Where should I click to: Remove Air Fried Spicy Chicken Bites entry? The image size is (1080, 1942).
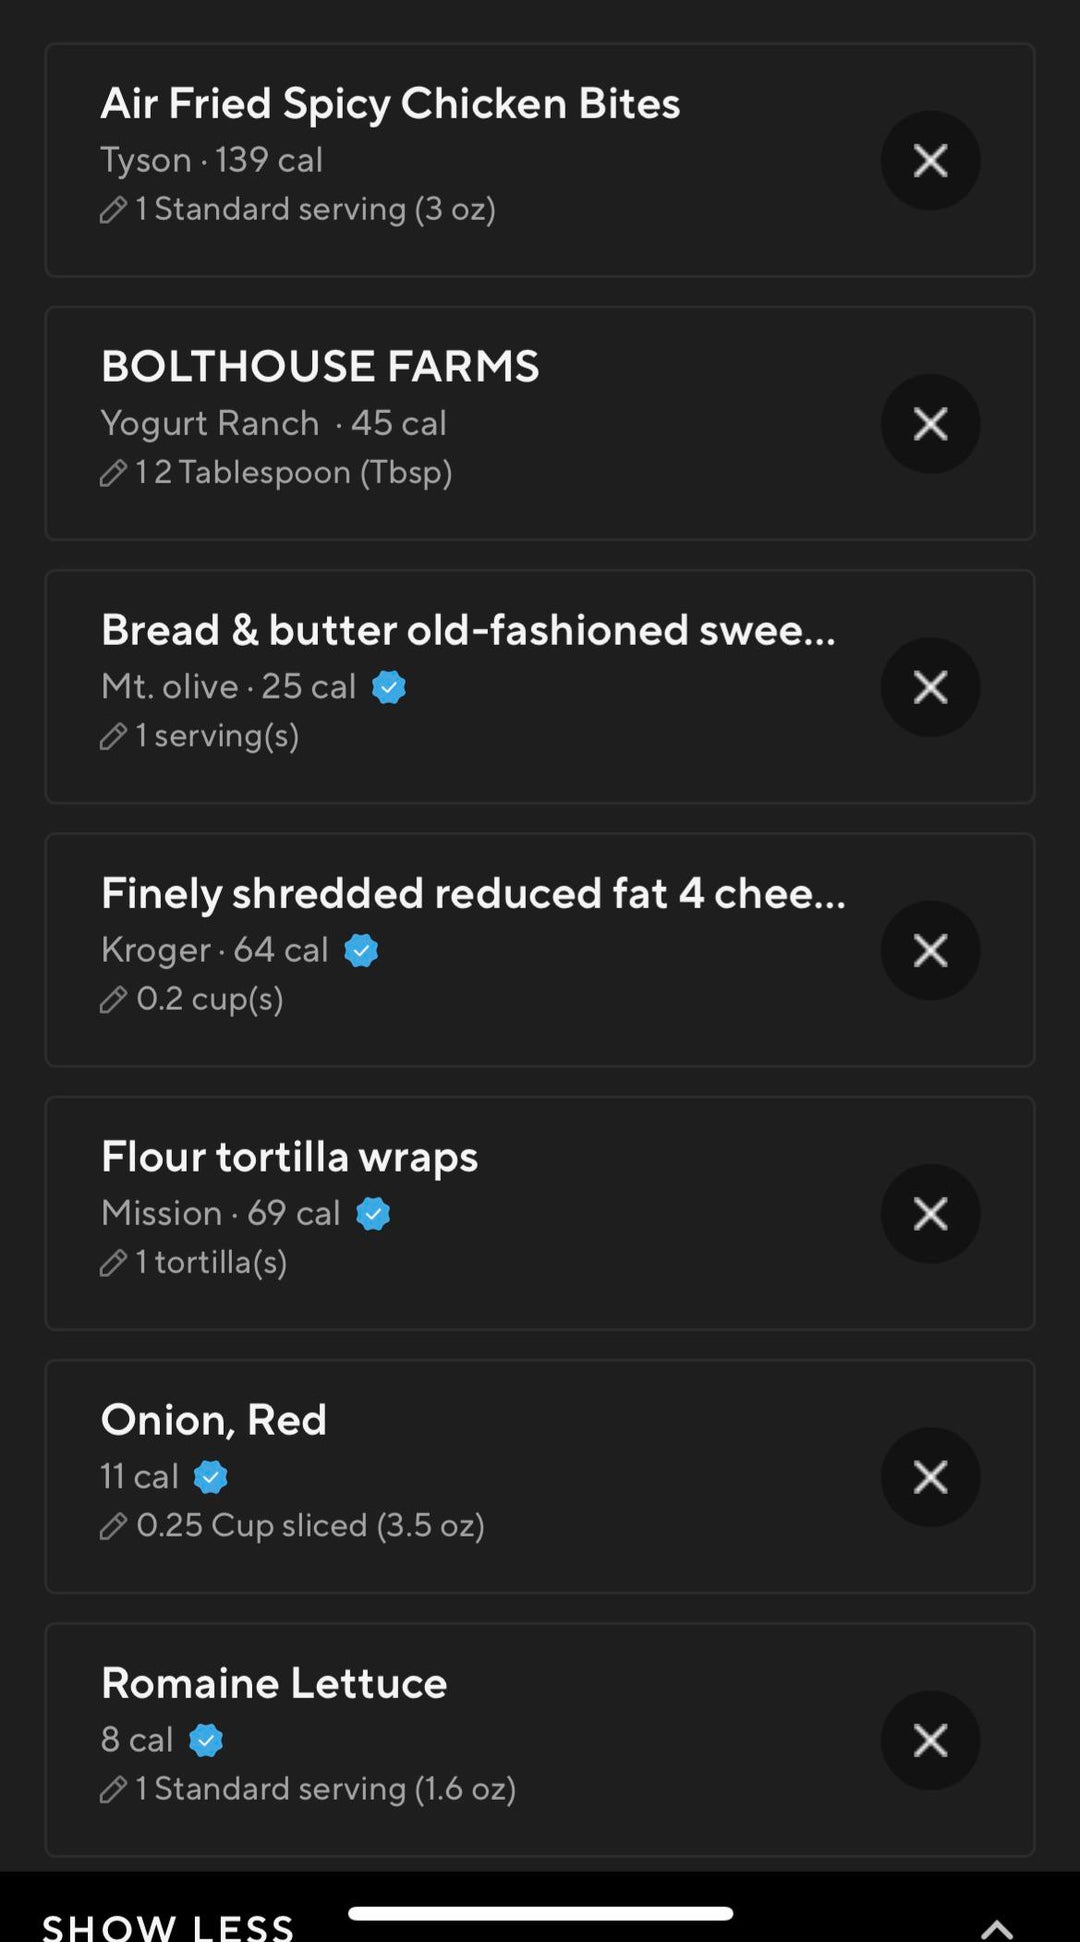click(x=930, y=160)
